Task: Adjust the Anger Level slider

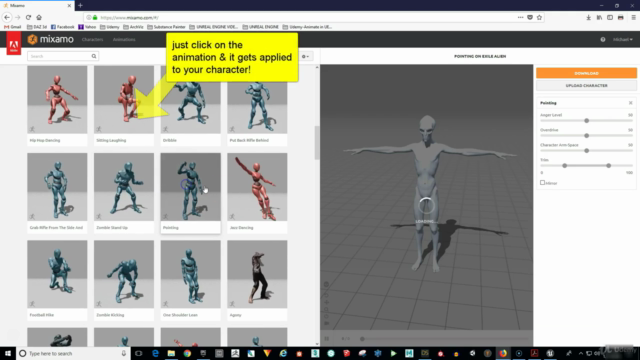Action: click(x=587, y=121)
